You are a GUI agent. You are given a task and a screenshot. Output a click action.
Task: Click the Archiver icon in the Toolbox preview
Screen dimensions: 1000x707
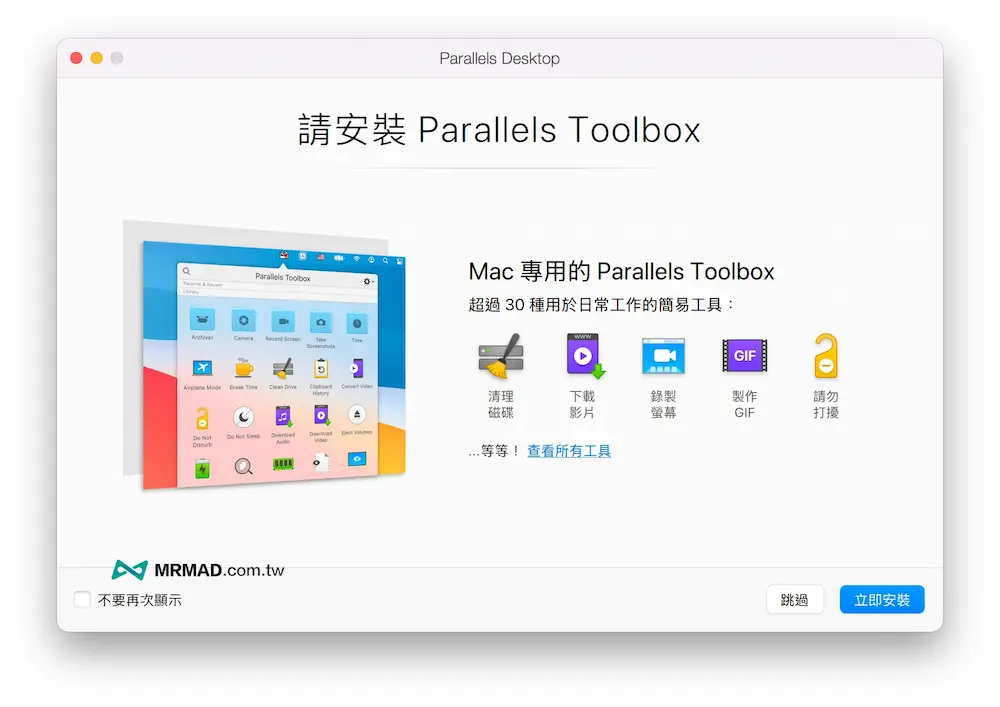click(202, 318)
